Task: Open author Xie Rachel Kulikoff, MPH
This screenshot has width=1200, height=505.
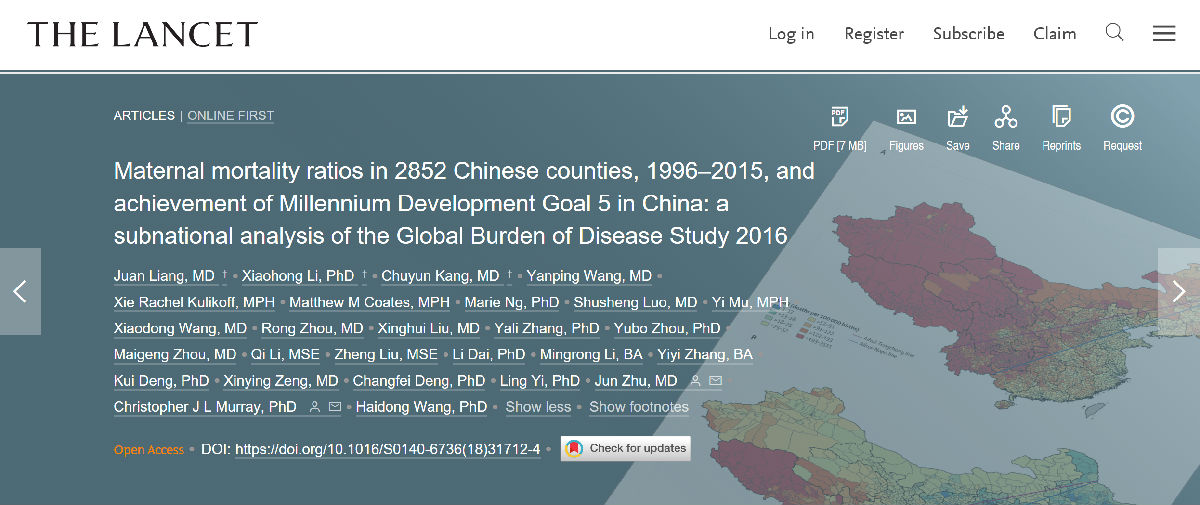Action: coord(194,302)
